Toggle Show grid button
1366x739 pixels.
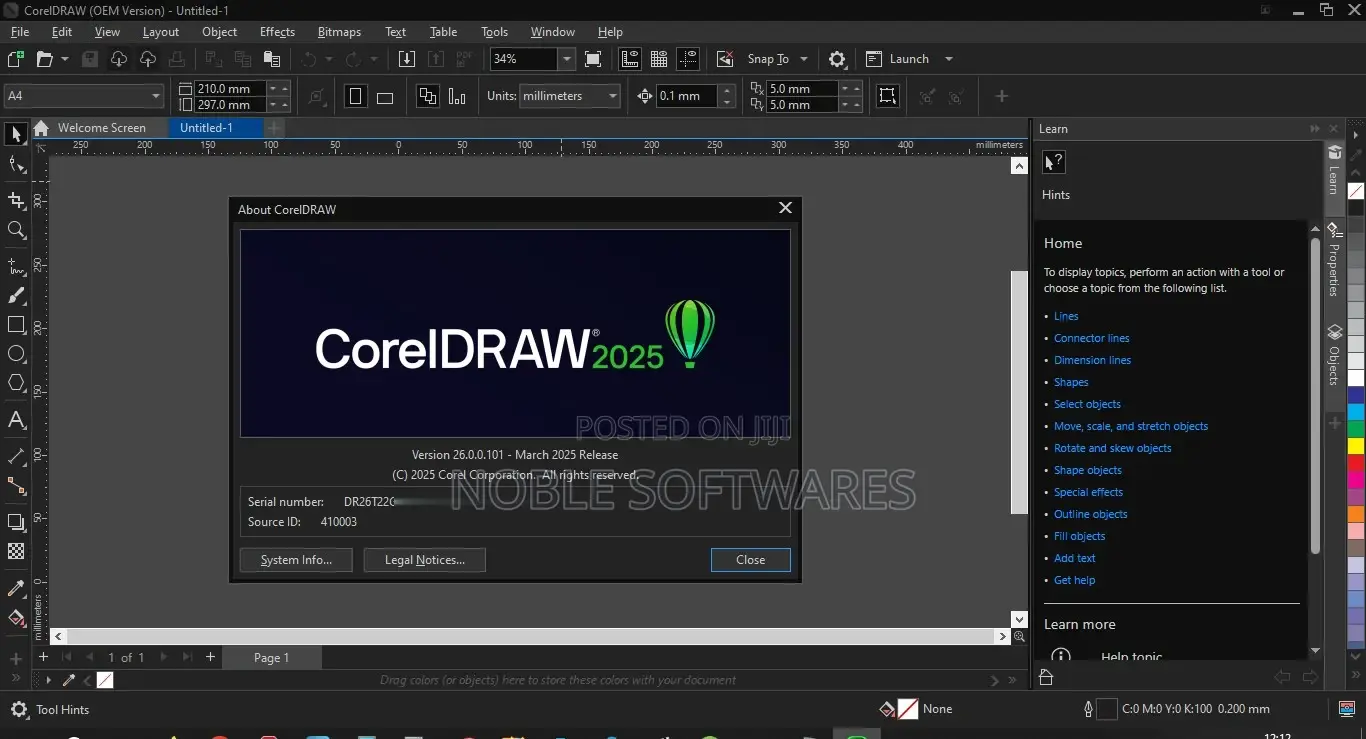click(x=659, y=59)
